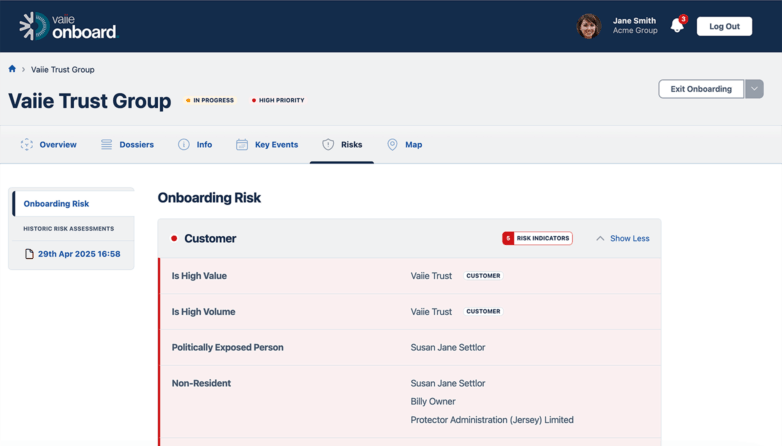
Task: Collapse Customer section with Show Less
Action: pos(622,239)
